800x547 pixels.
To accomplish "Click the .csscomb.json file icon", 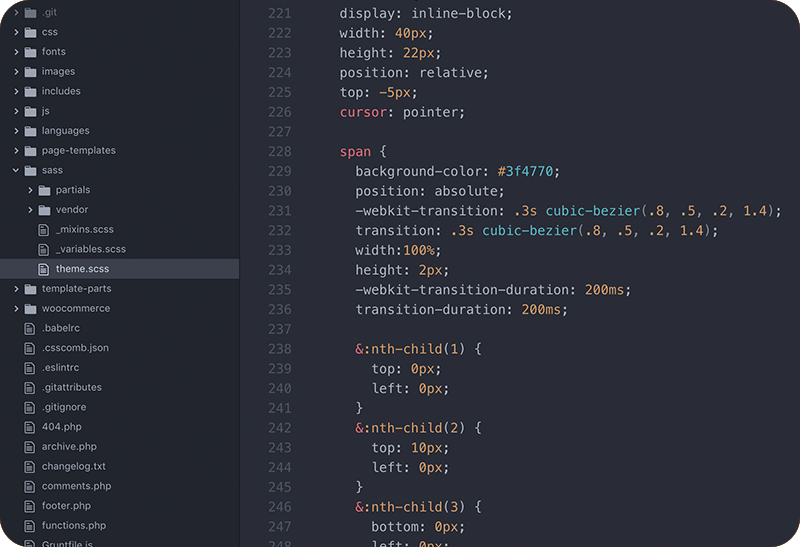I will pos(30,348).
